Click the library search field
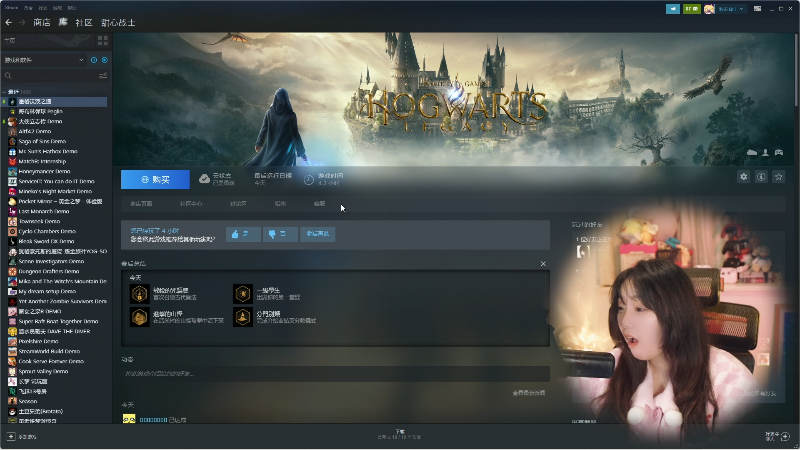 [50, 76]
